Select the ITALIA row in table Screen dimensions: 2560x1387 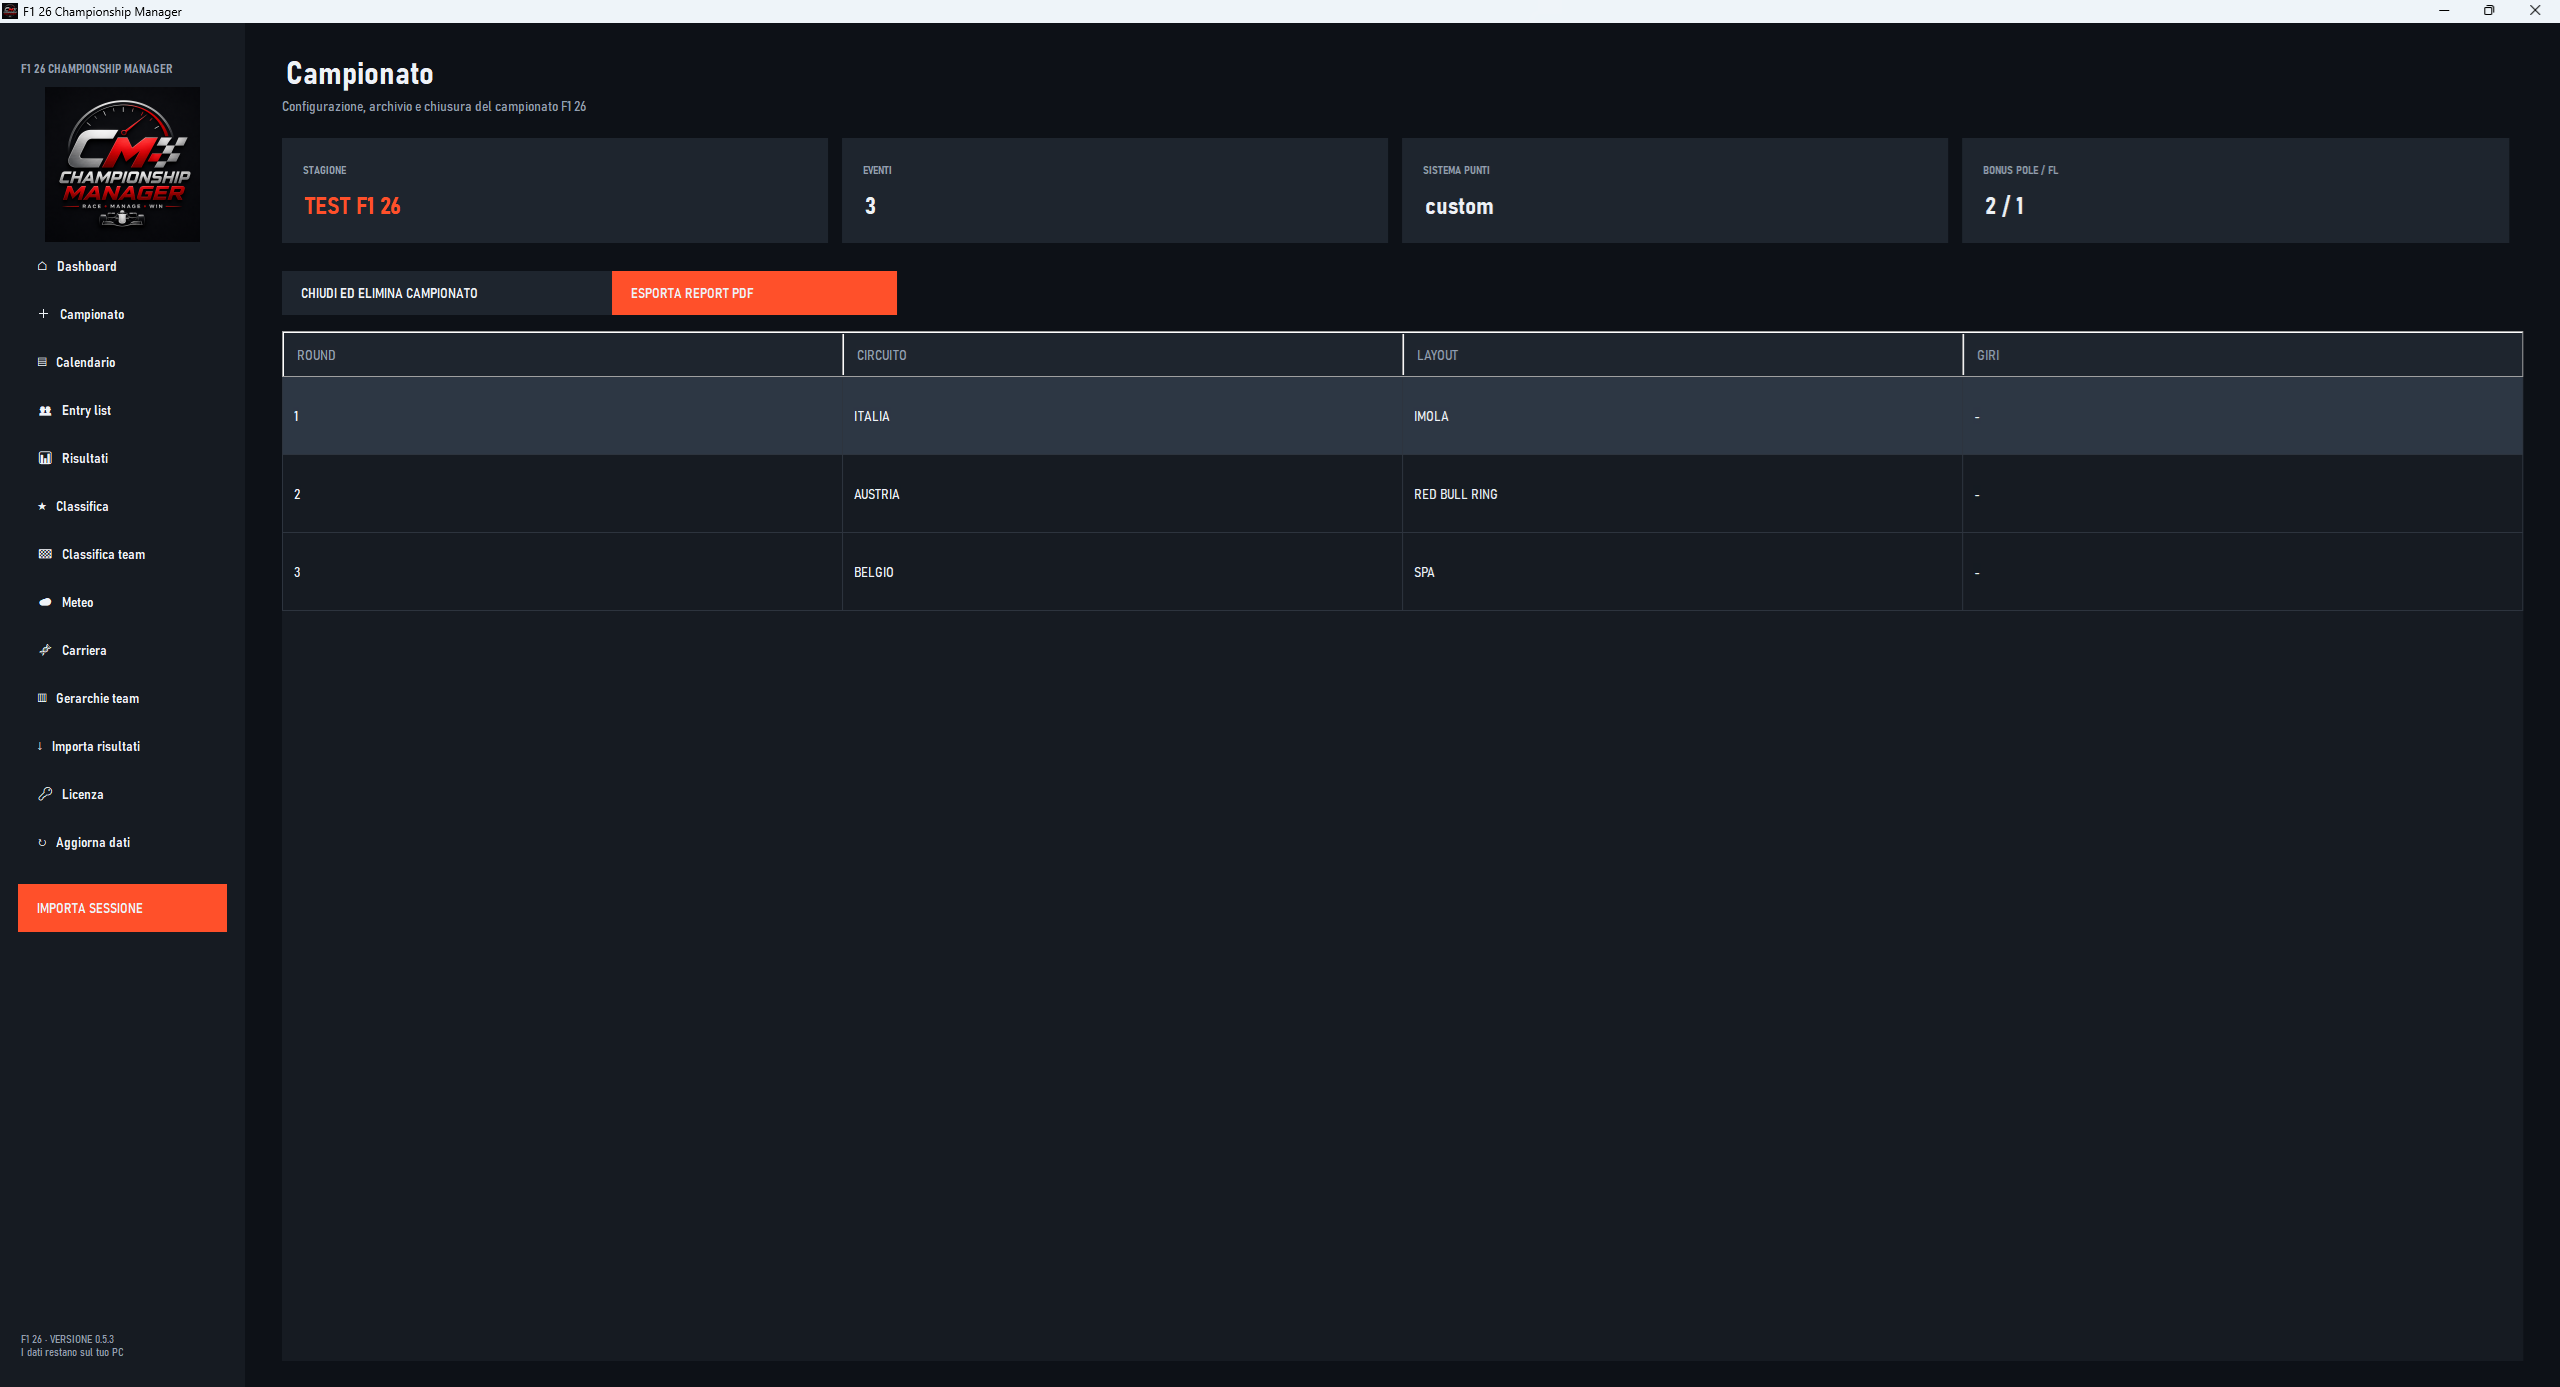(1402, 416)
